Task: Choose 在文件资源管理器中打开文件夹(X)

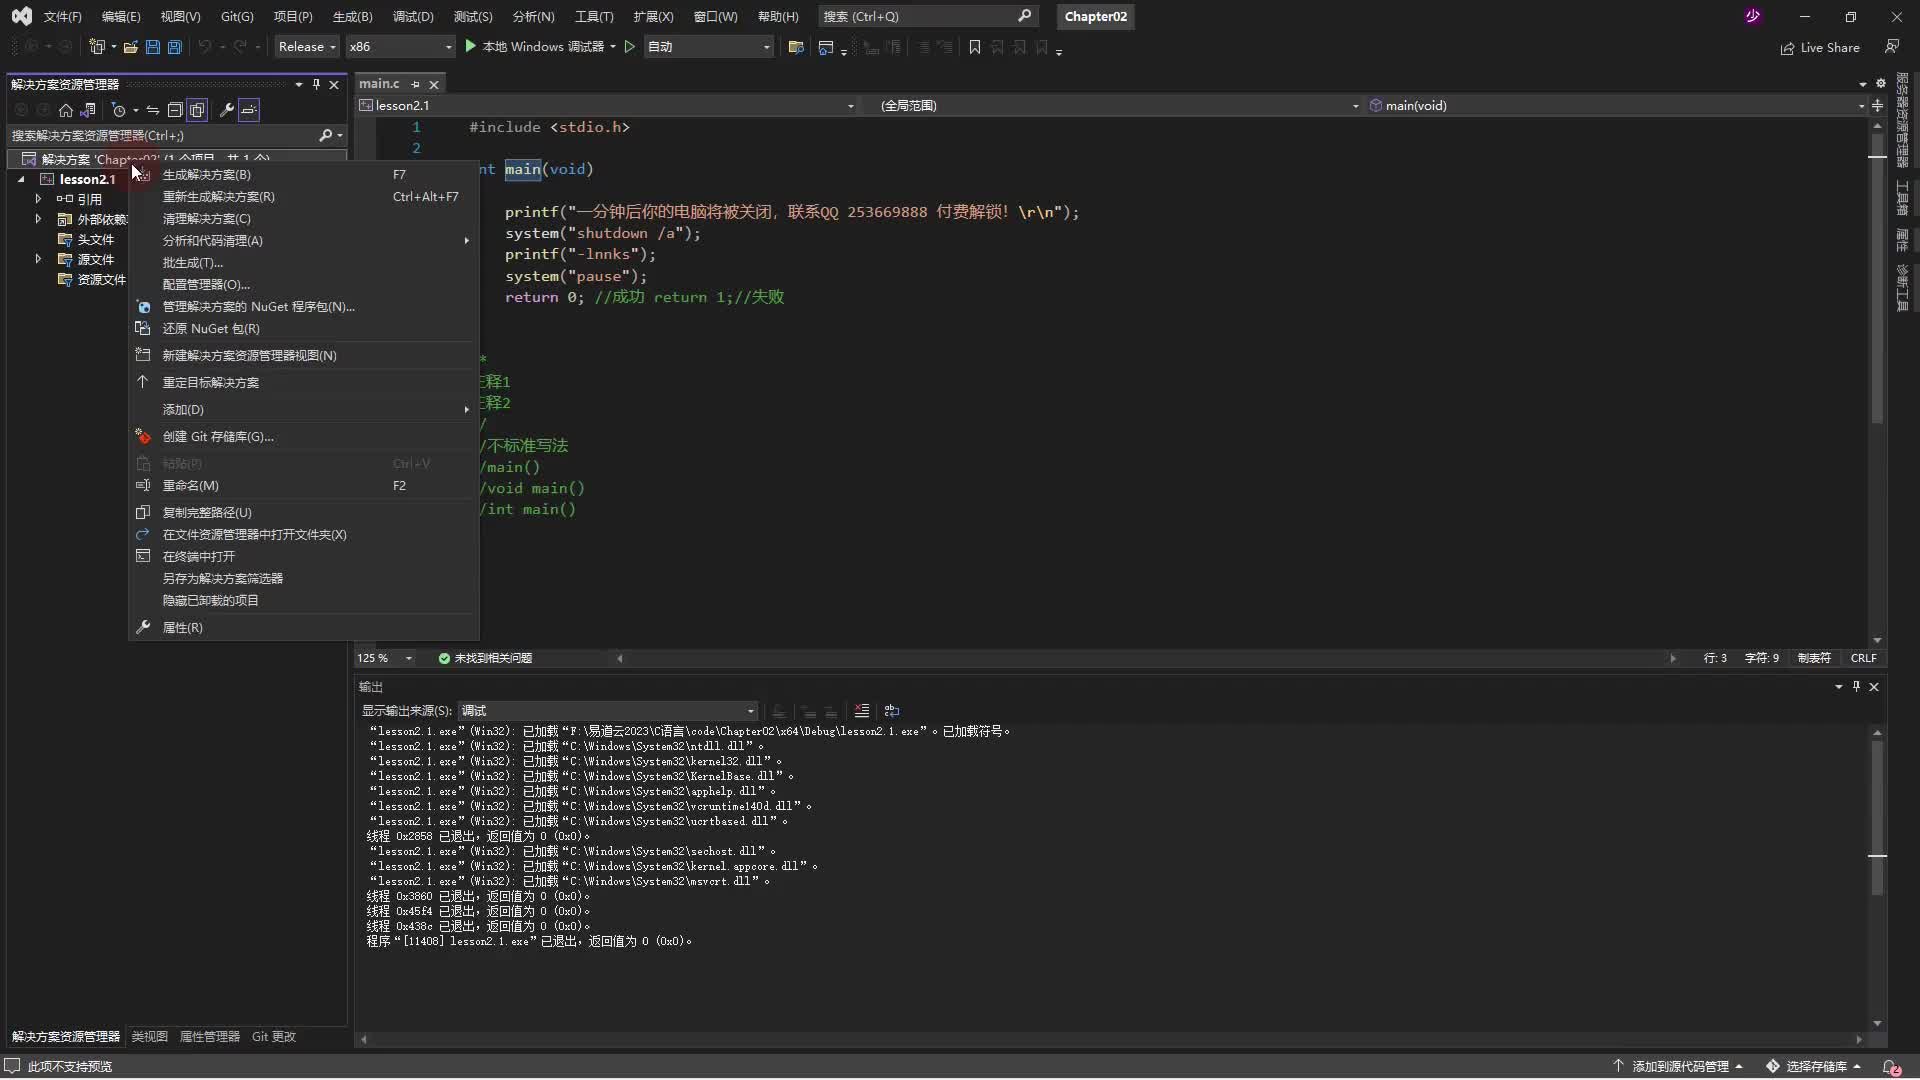Action: pyautogui.click(x=304, y=534)
